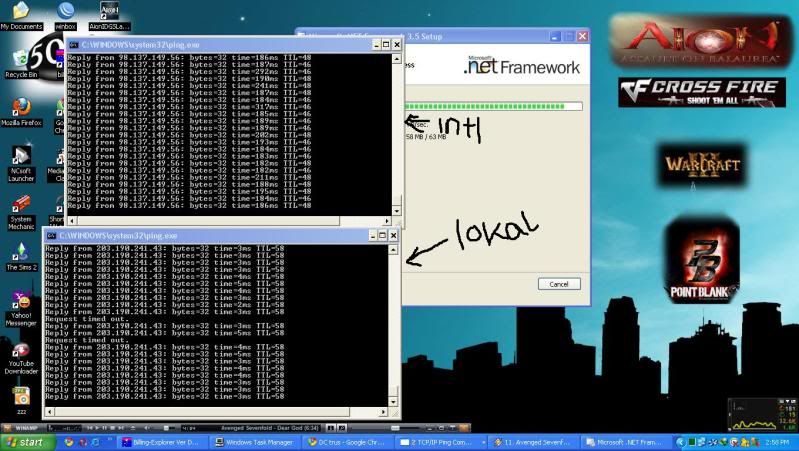Switch to the Google Chrome taskbar button
This screenshot has width=799, height=451.
click(347, 442)
